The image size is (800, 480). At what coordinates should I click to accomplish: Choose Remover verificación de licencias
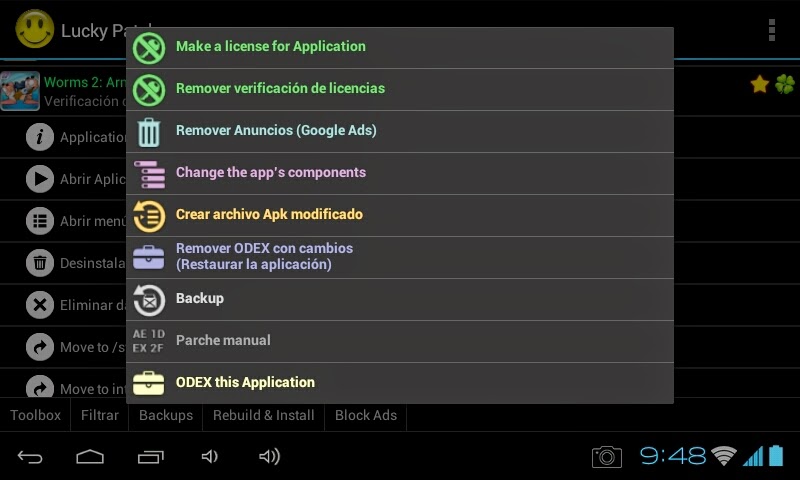tap(400, 89)
